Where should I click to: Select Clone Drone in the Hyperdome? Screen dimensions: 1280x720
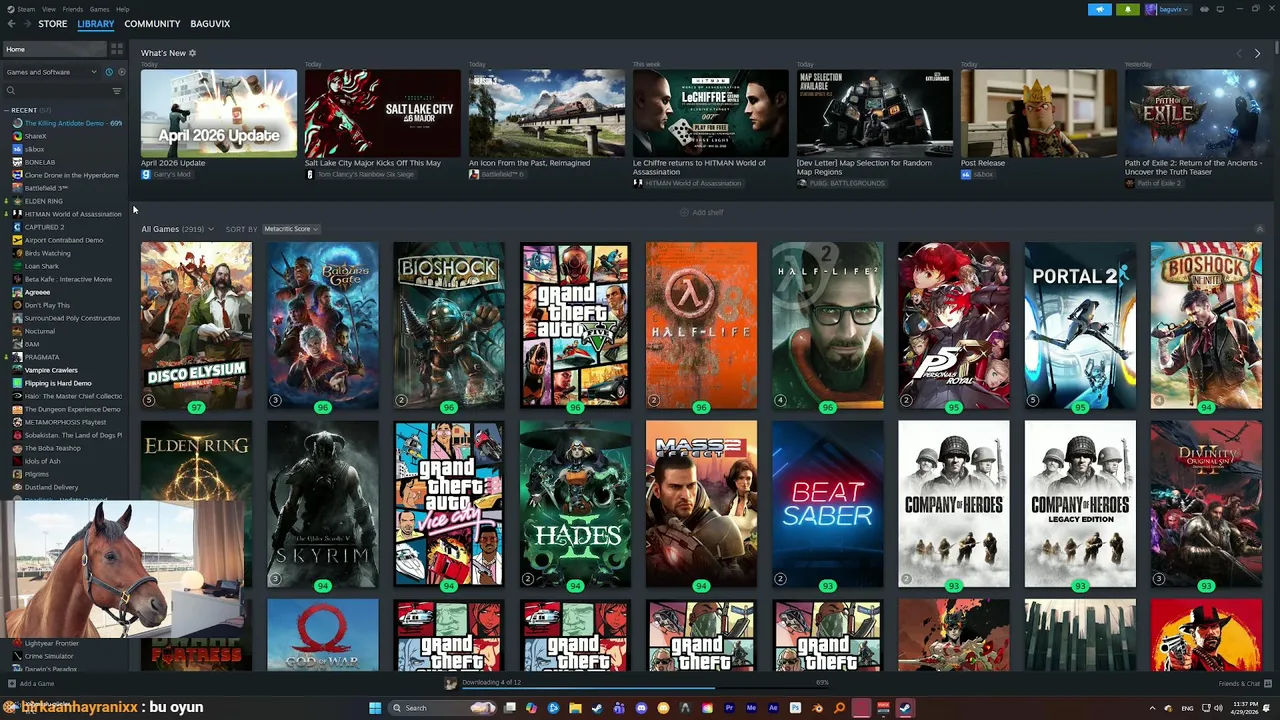(66, 175)
